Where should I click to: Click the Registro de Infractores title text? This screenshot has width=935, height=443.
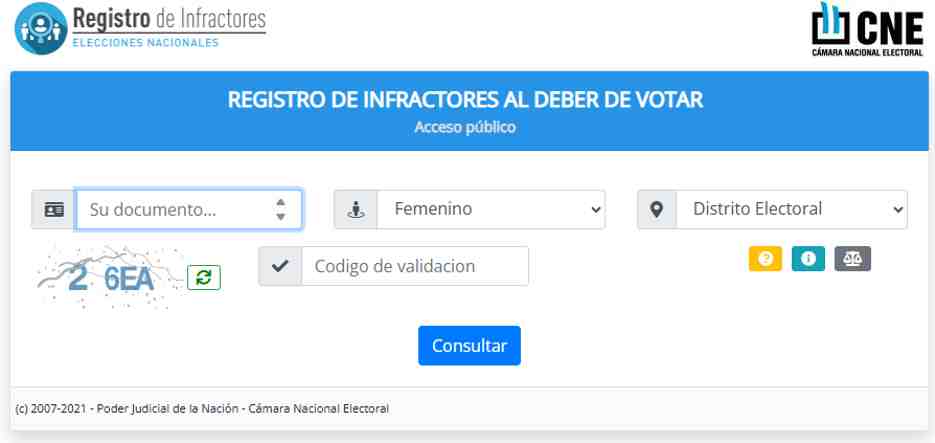(x=169, y=18)
